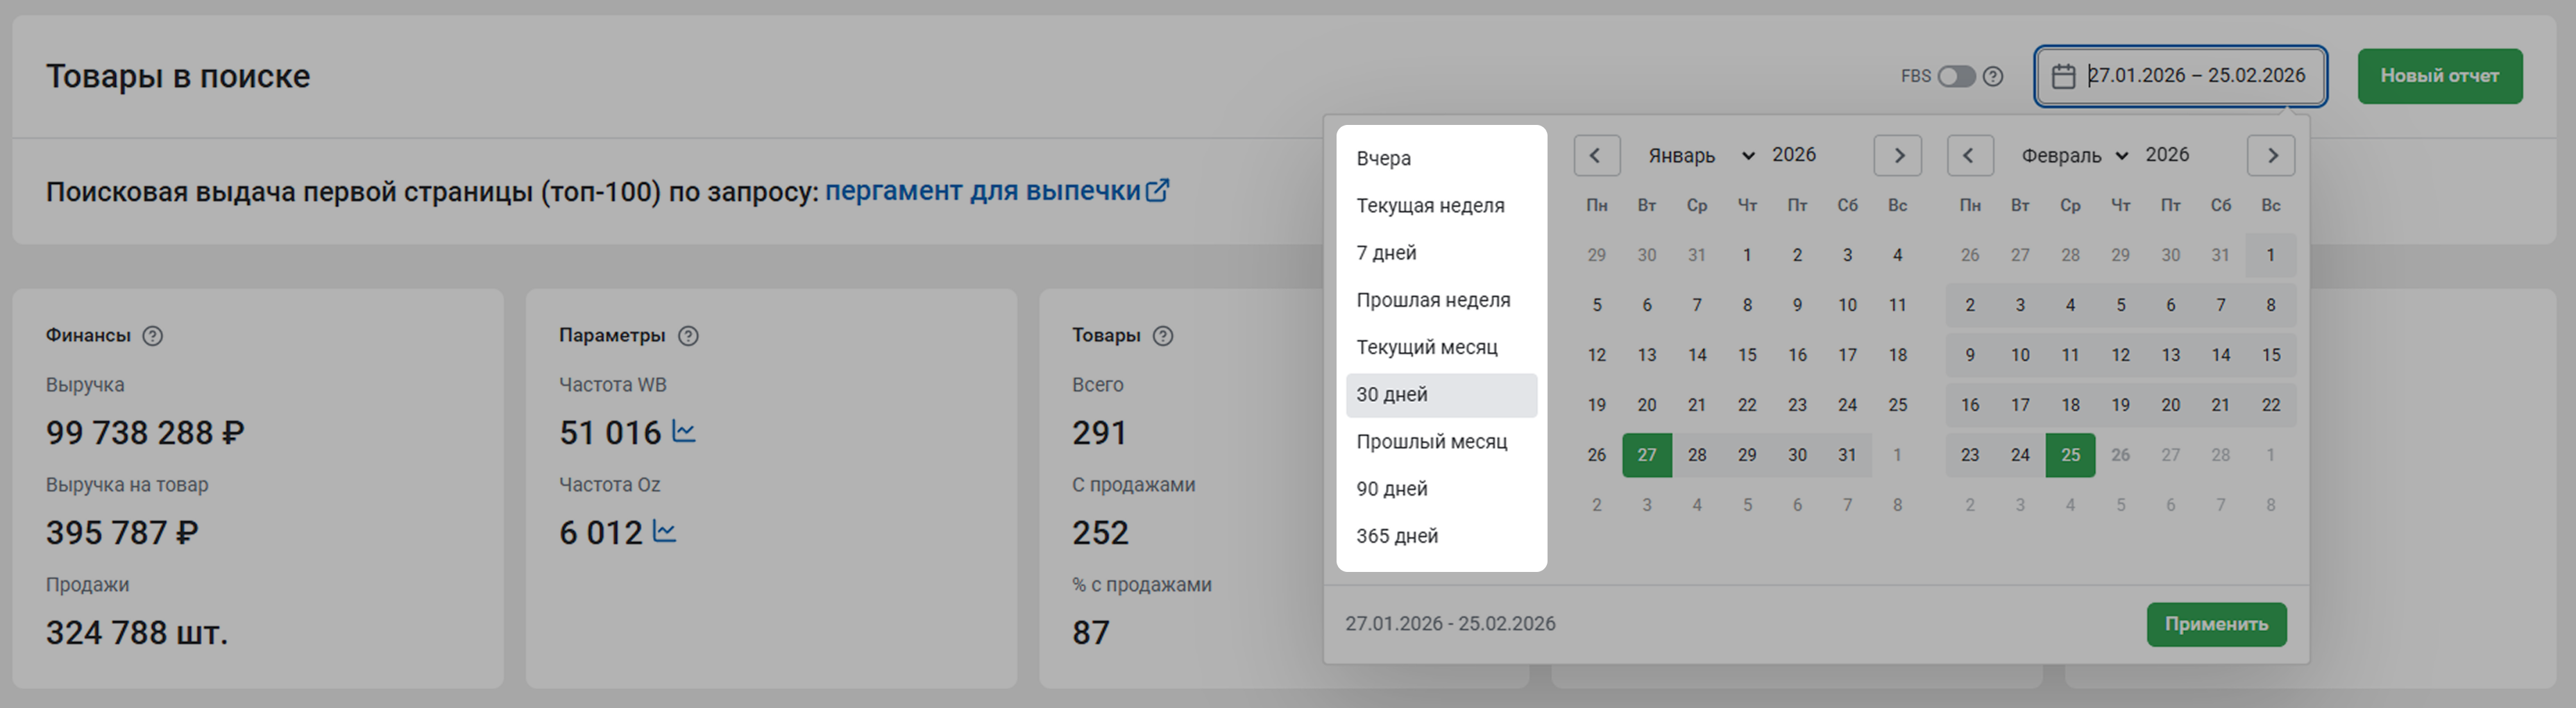This screenshot has height=708, width=2576.
Task: Click the help icon beside Товары
Action: click(x=1162, y=336)
